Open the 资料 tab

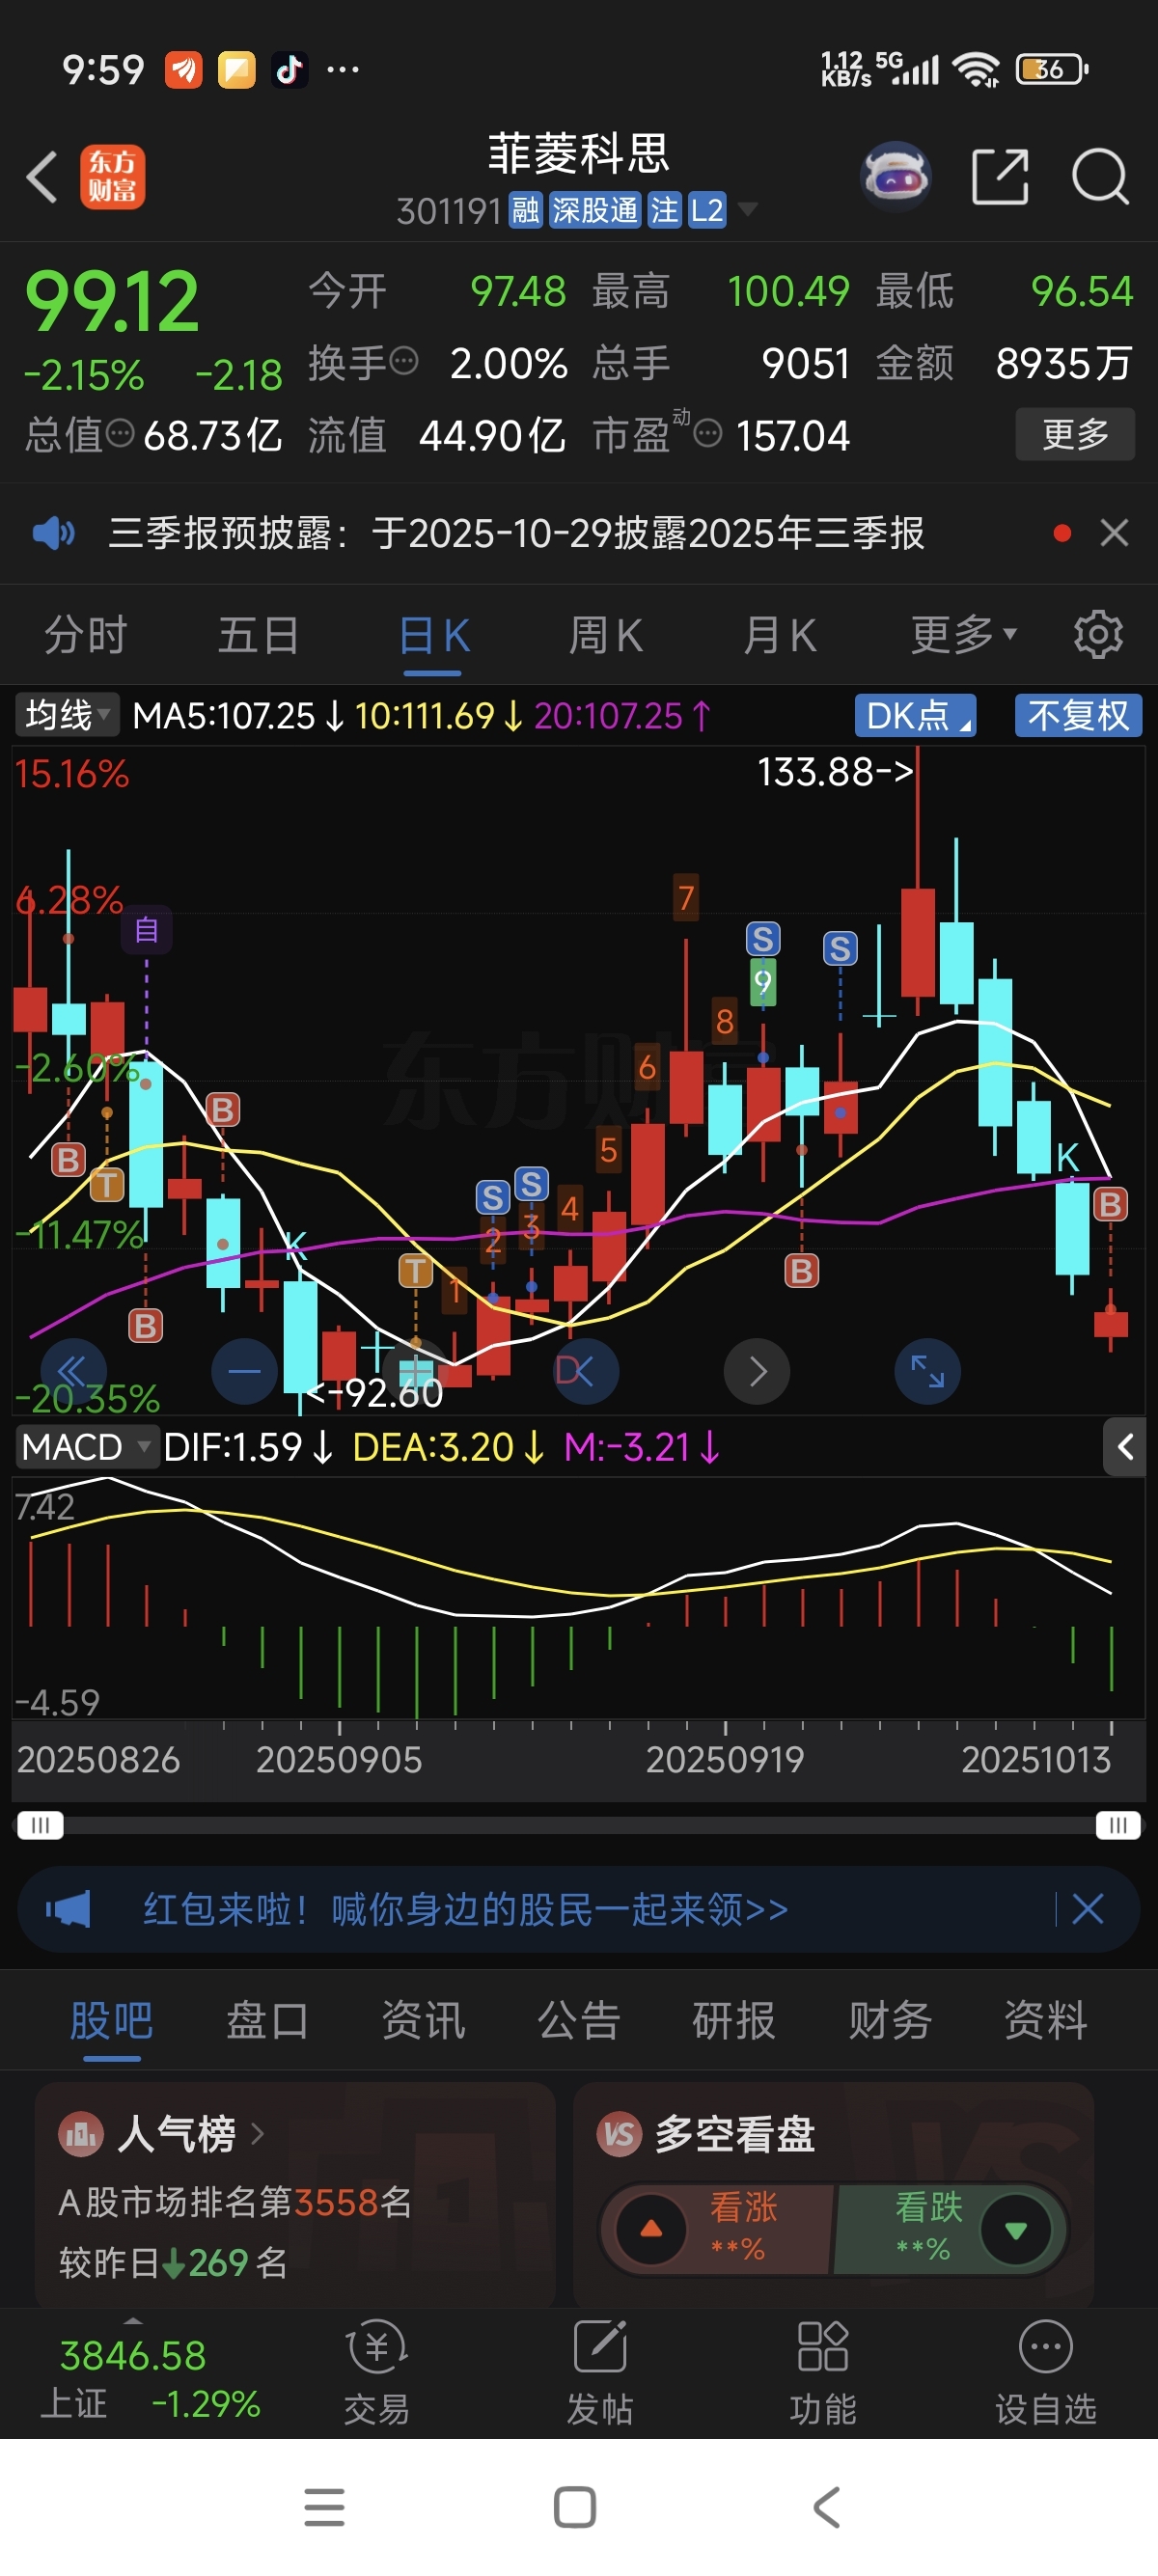click(1046, 2021)
